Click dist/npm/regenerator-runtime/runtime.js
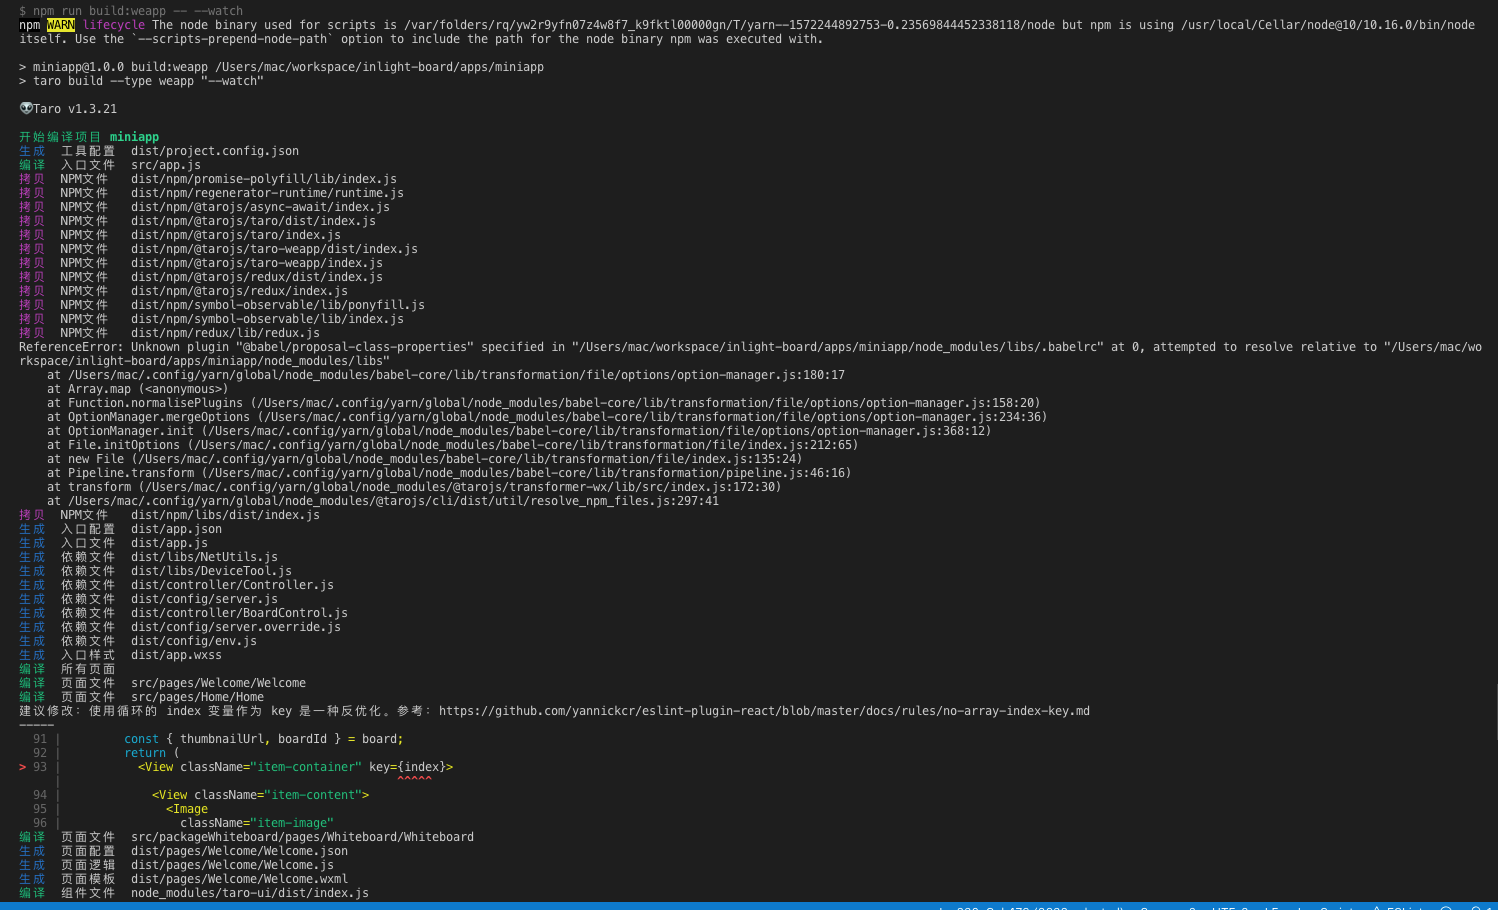 tap(267, 193)
